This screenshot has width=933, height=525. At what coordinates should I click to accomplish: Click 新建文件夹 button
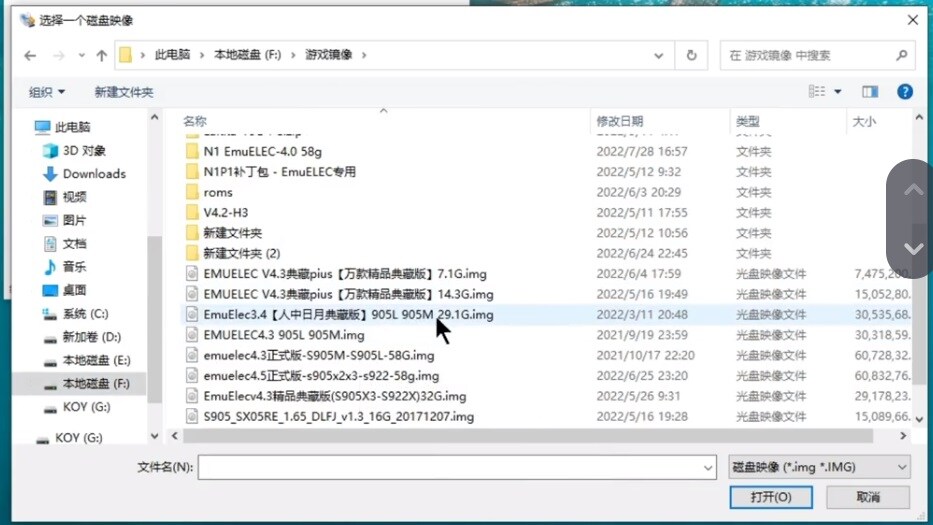[x=123, y=92]
